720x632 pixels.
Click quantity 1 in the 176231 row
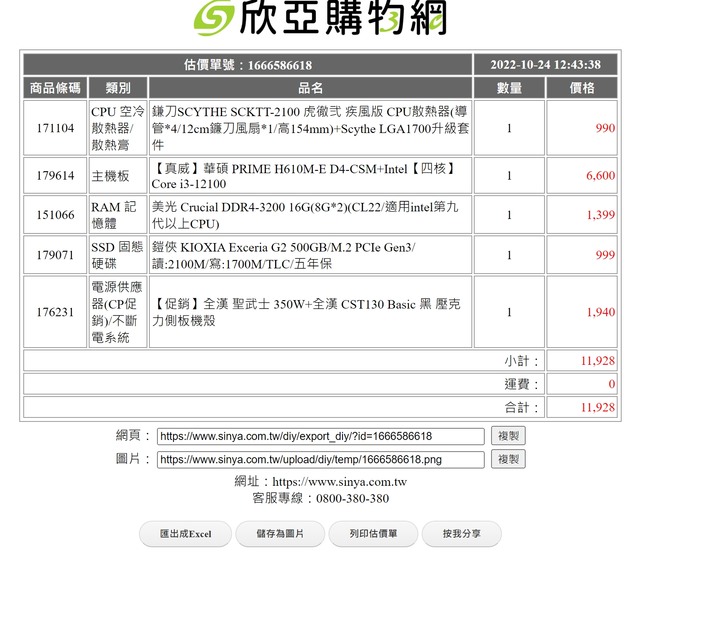(x=509, y=312)
